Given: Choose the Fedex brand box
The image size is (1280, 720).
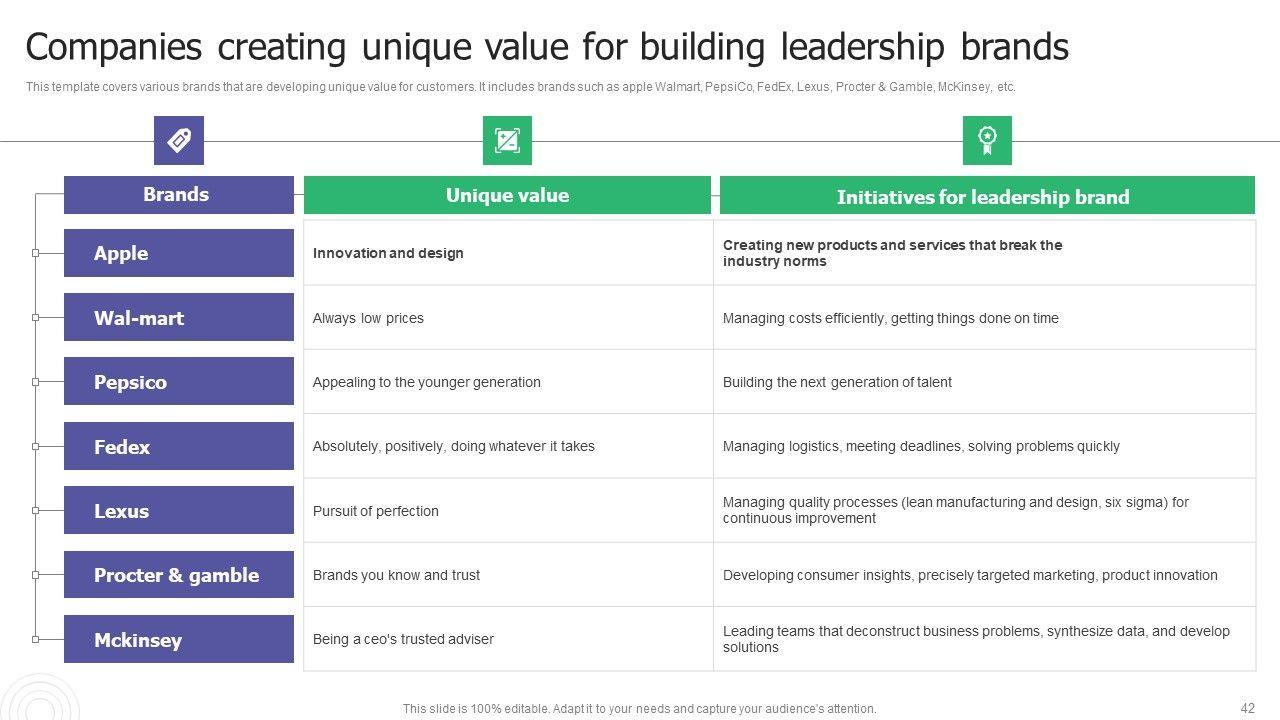Looking at the screenshot, I should 178,446.
